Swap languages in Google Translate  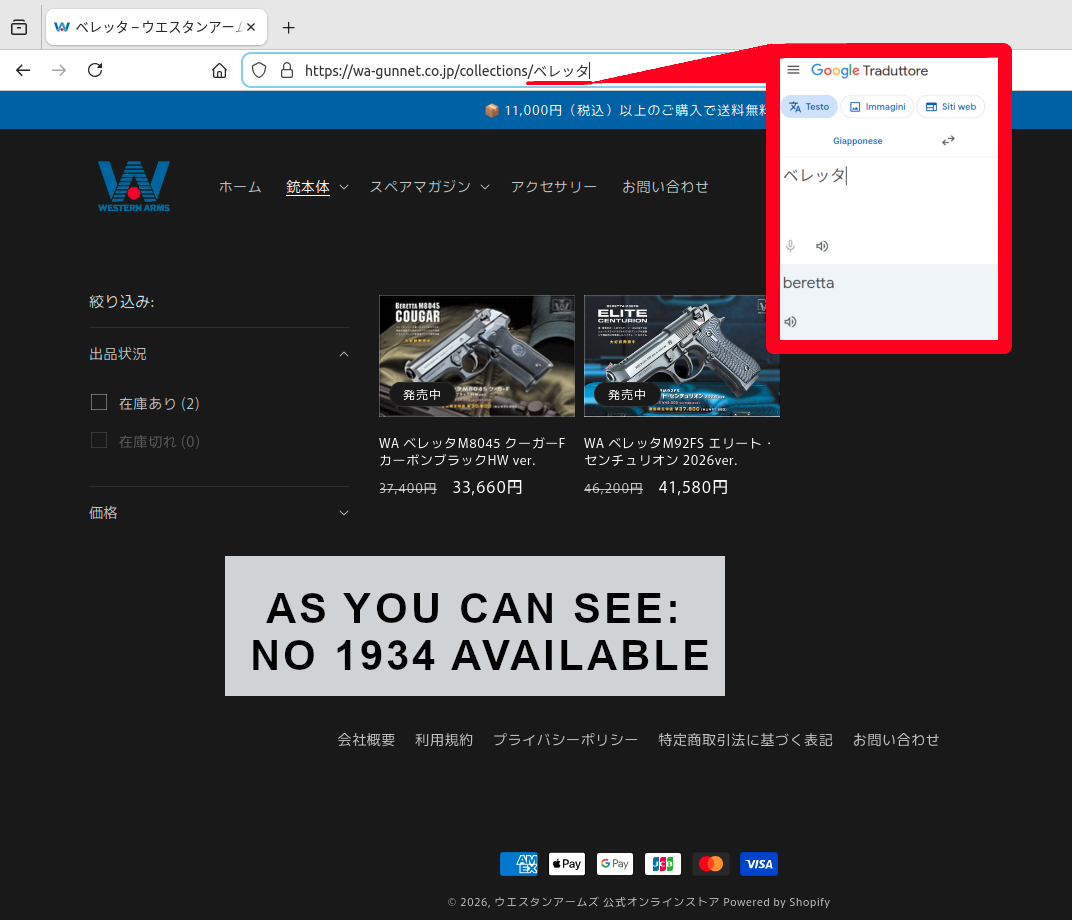948,140
